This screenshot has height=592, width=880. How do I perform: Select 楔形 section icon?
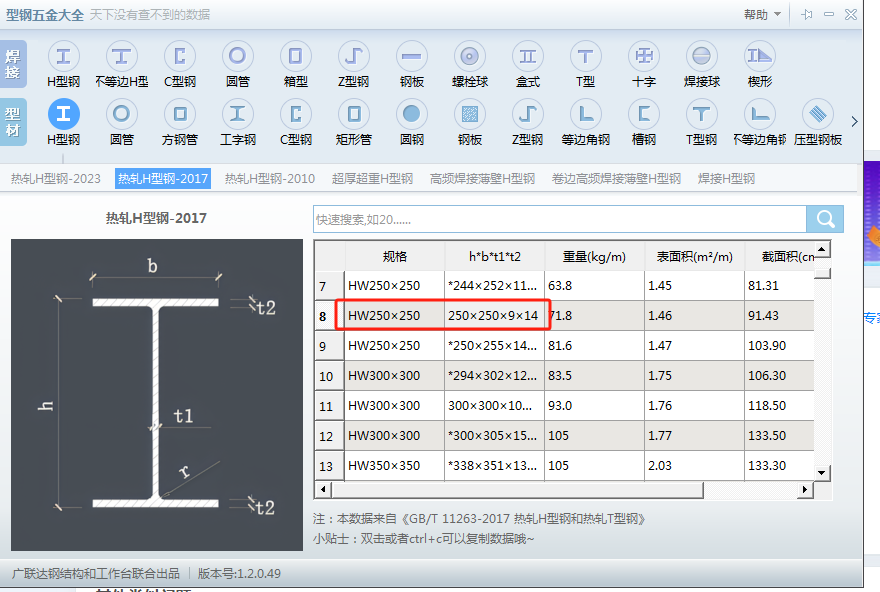click(x=760, y=56)
